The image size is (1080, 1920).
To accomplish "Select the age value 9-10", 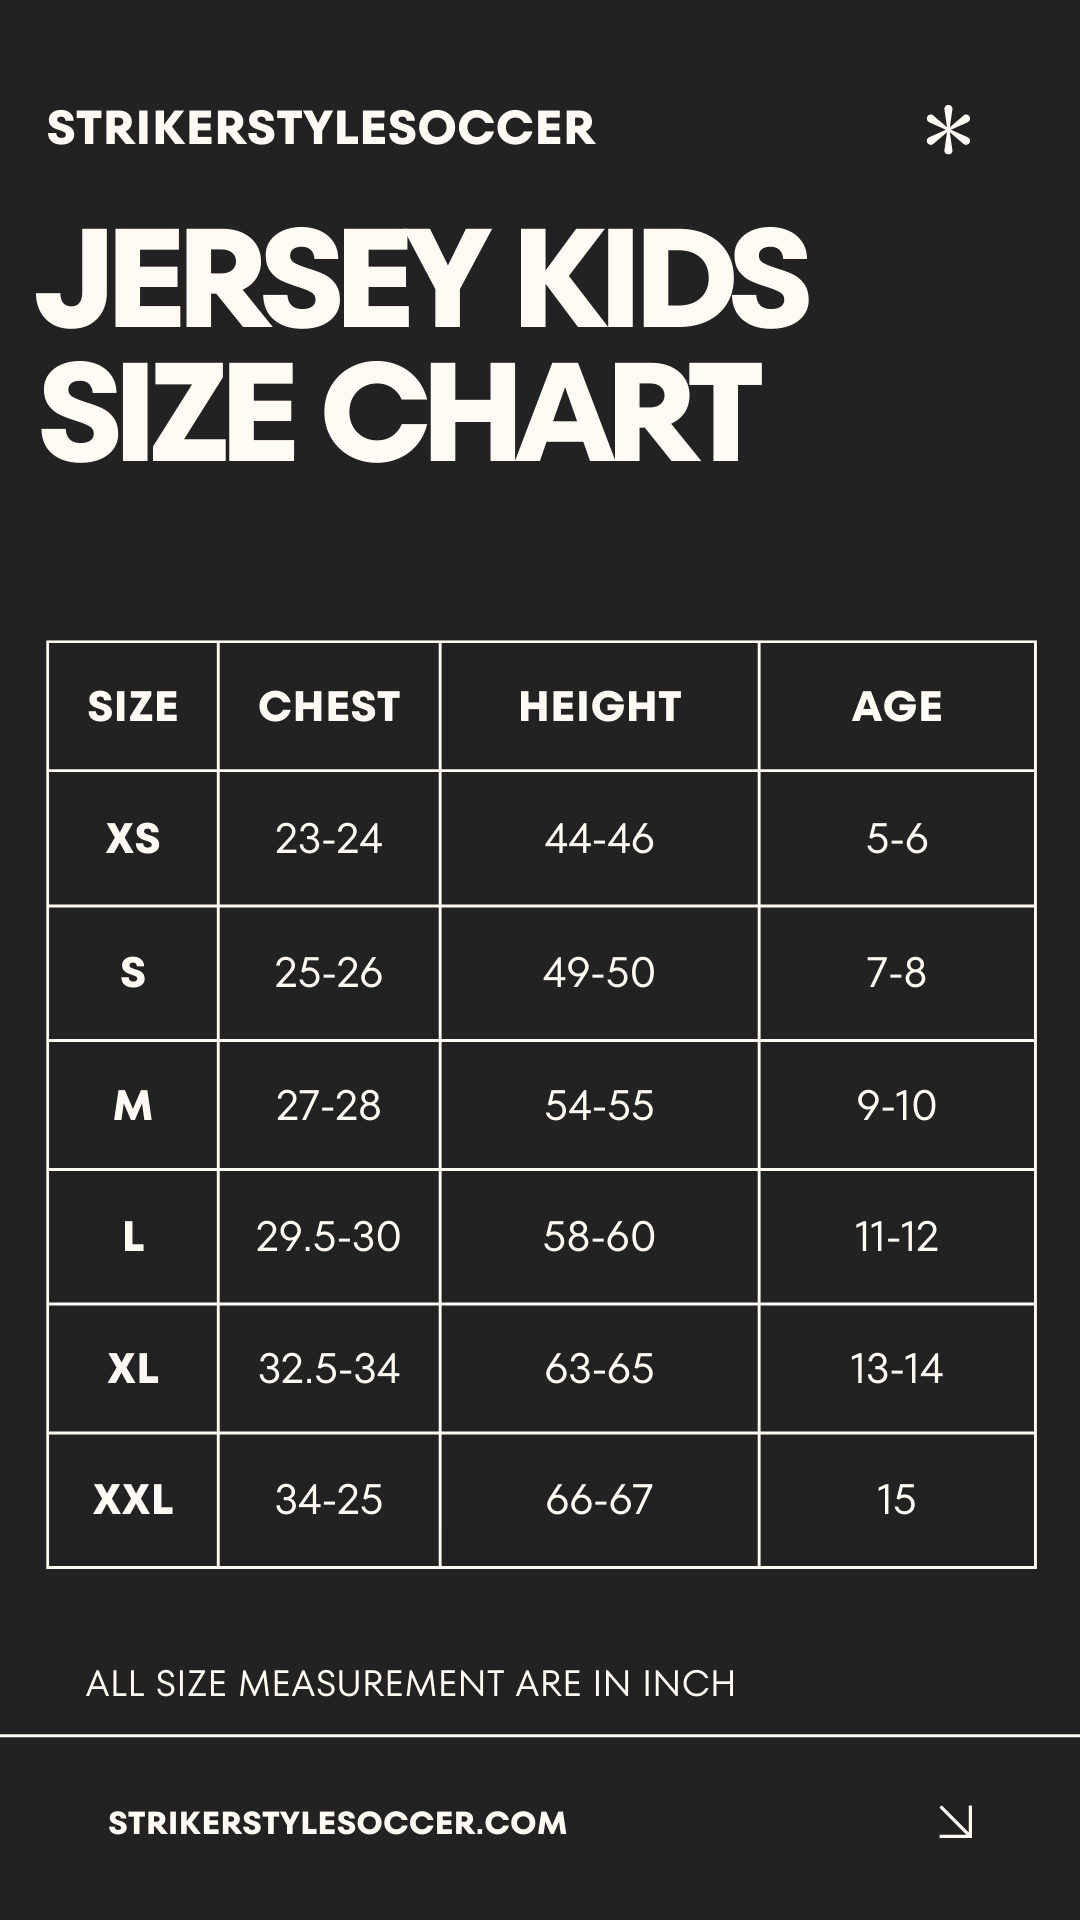I will click(x=897, y=1105).
